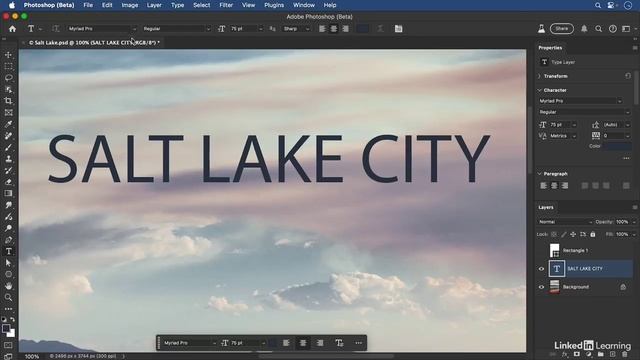Click the Color swatch in Properties panel

coord(618,147)
